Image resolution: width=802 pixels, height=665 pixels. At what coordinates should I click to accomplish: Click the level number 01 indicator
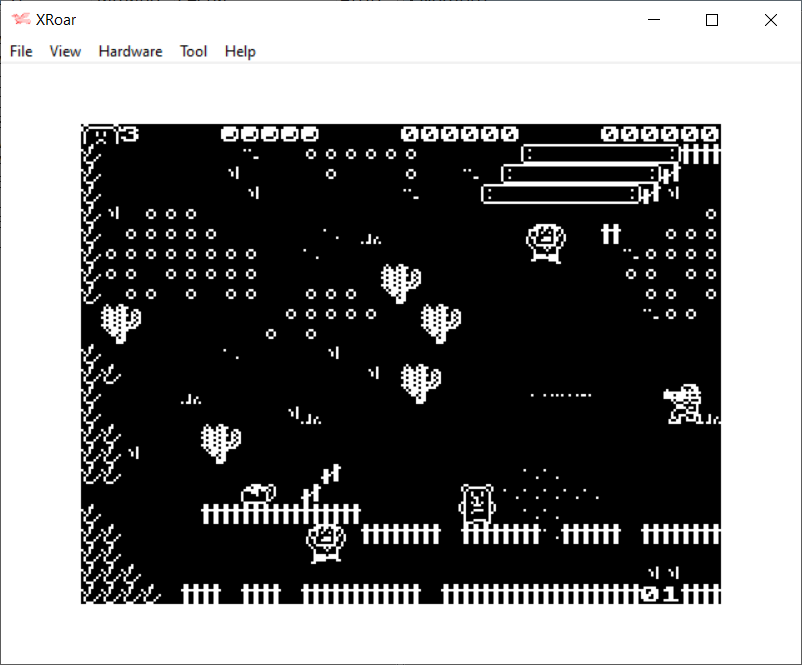click(x=660, y=594)
